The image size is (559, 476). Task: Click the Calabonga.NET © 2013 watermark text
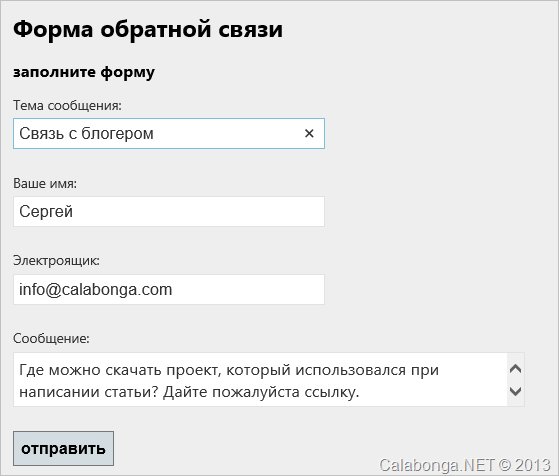(465, 465)
